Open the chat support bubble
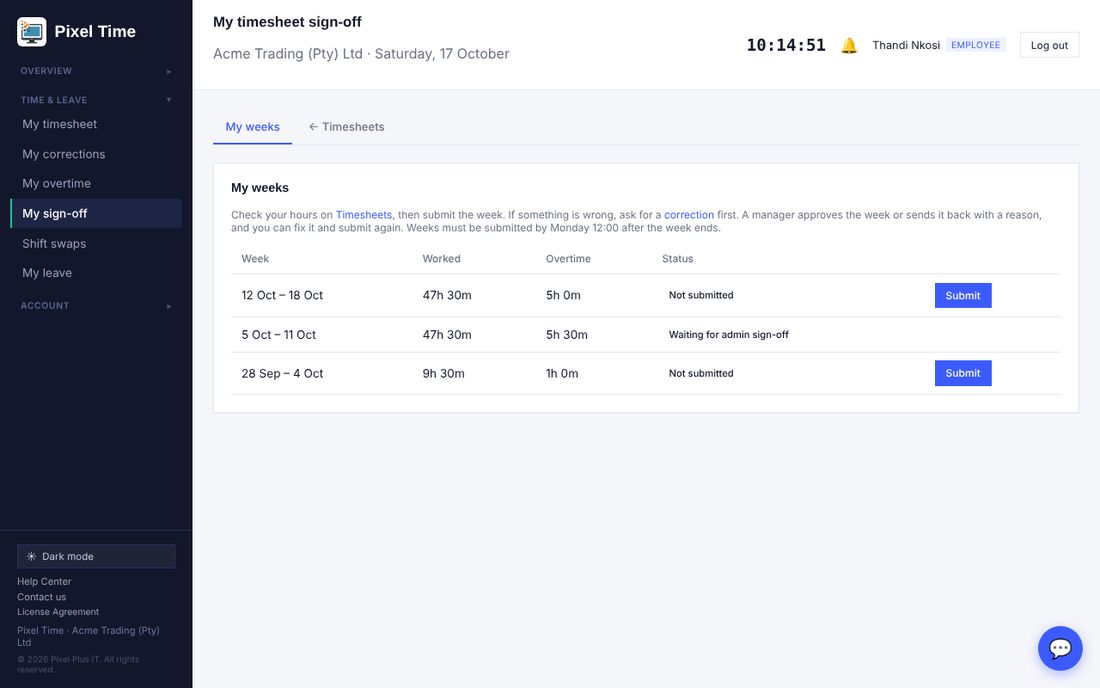 coord(1060,648)
